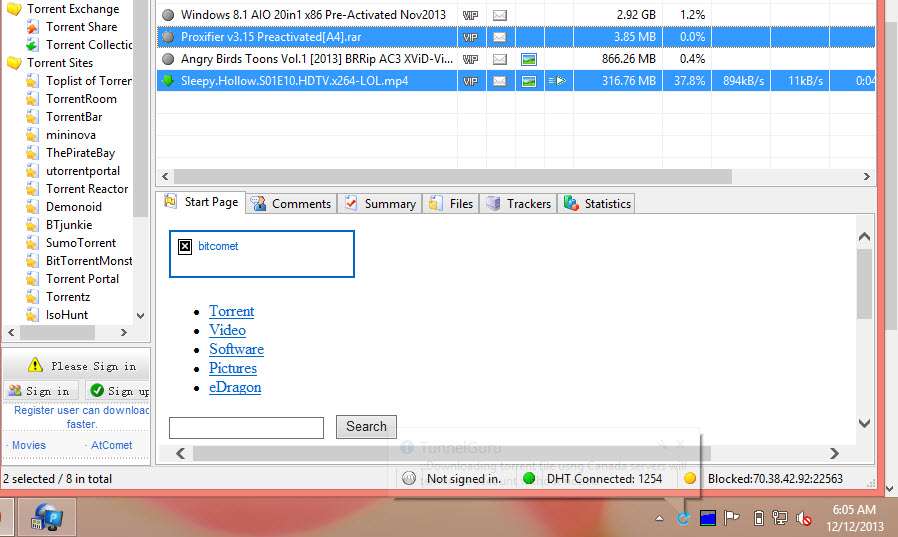Open the Summary tab
Screen dimensions: 898x537
coord(380,204)
